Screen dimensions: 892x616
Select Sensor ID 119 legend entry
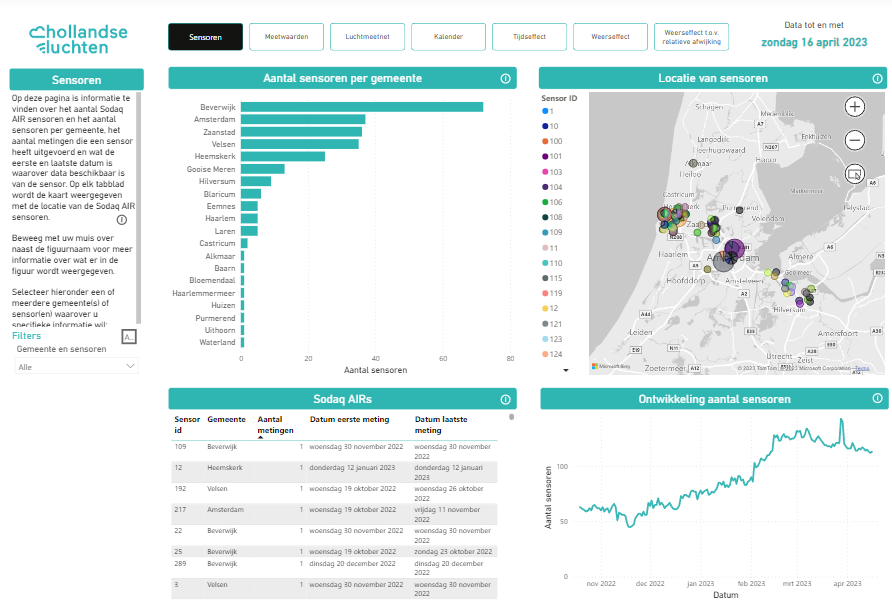552,293
